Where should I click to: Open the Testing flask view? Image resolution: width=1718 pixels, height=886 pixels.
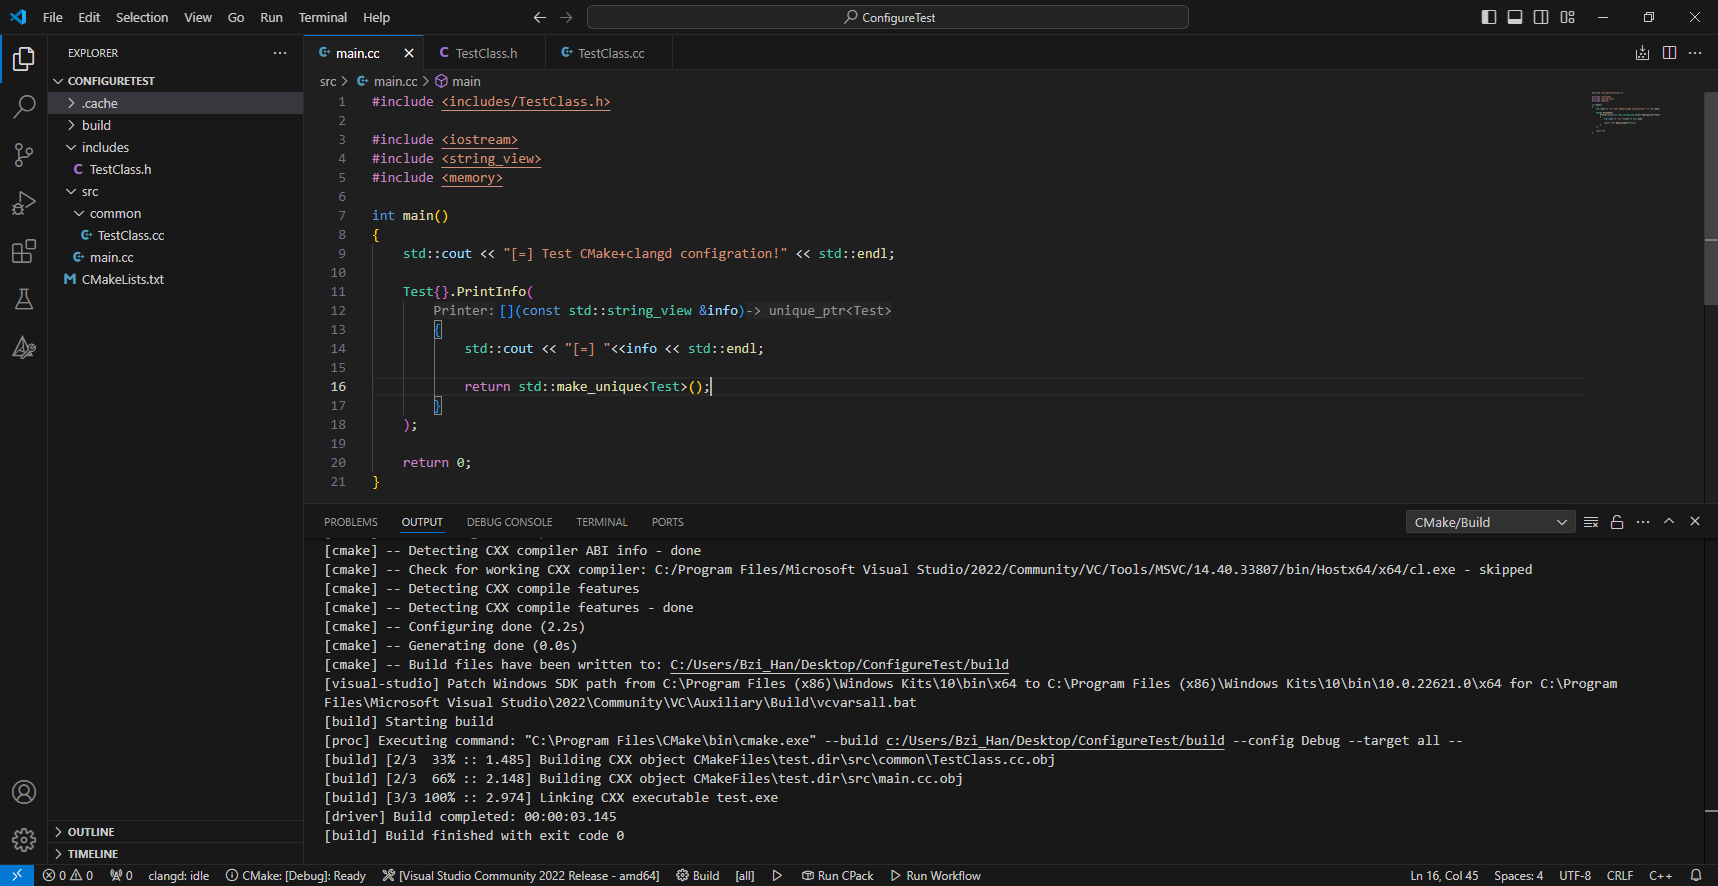point(24,299)
